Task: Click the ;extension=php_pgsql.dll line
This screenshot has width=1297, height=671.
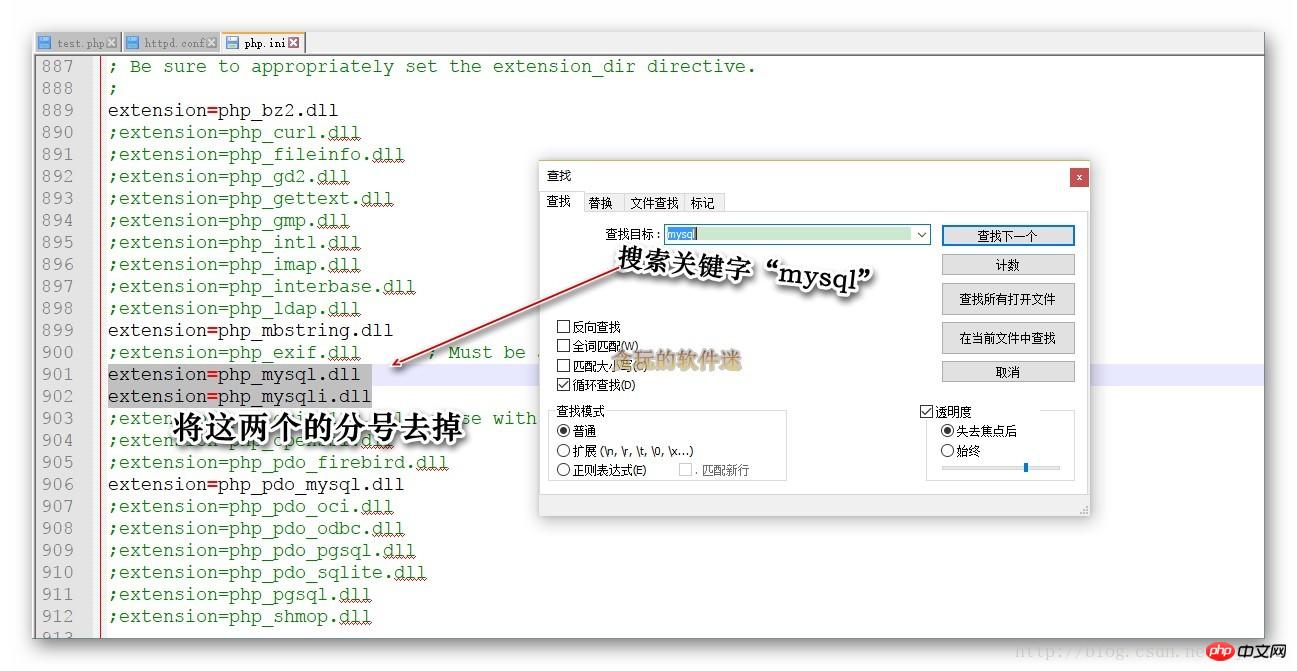Action: (240, 594)
